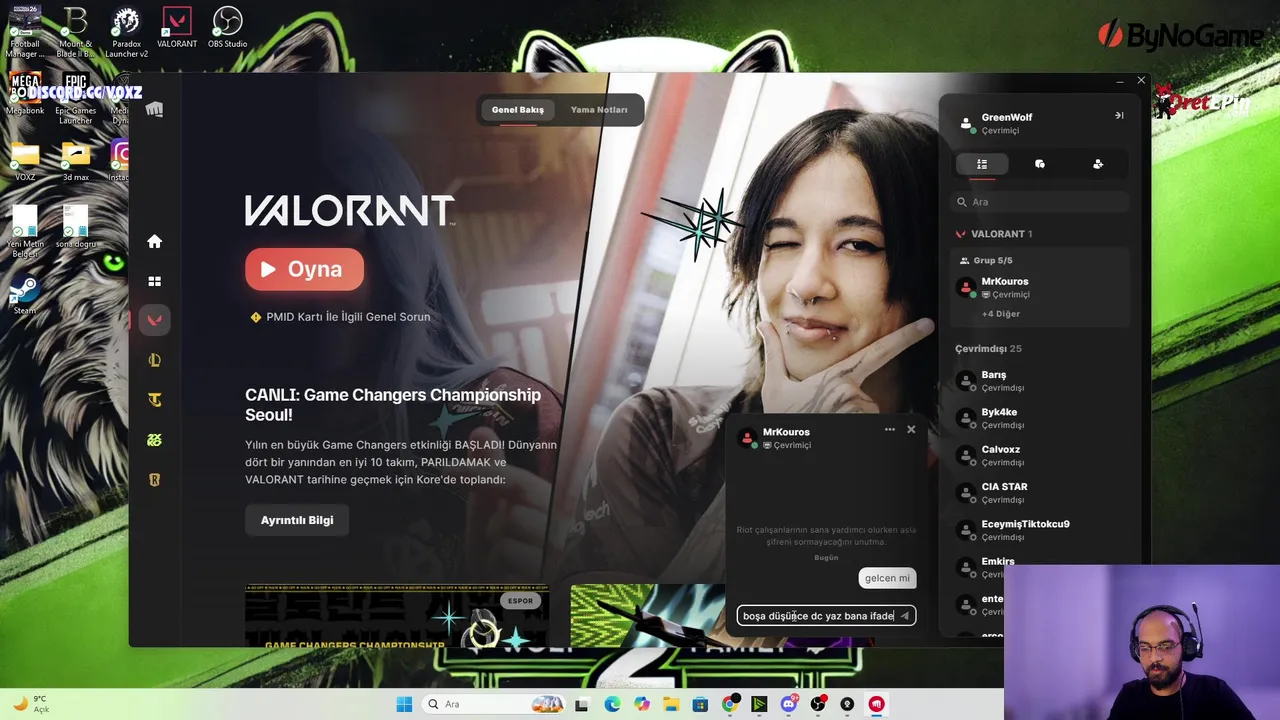Open the PMID Kartı İle İlgili Genel Sorun notice
Image resolution: width=1280 pixels, height=720 pixels.
340,317
